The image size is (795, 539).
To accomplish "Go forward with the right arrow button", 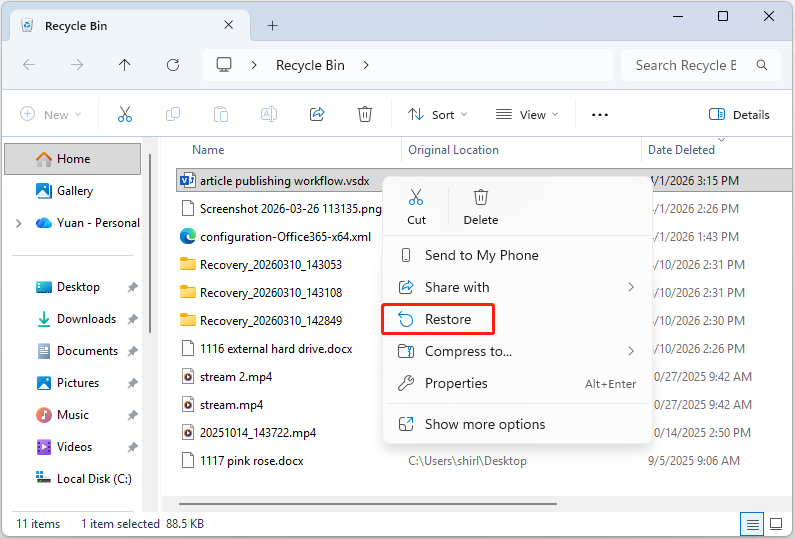I will (77, 65).
